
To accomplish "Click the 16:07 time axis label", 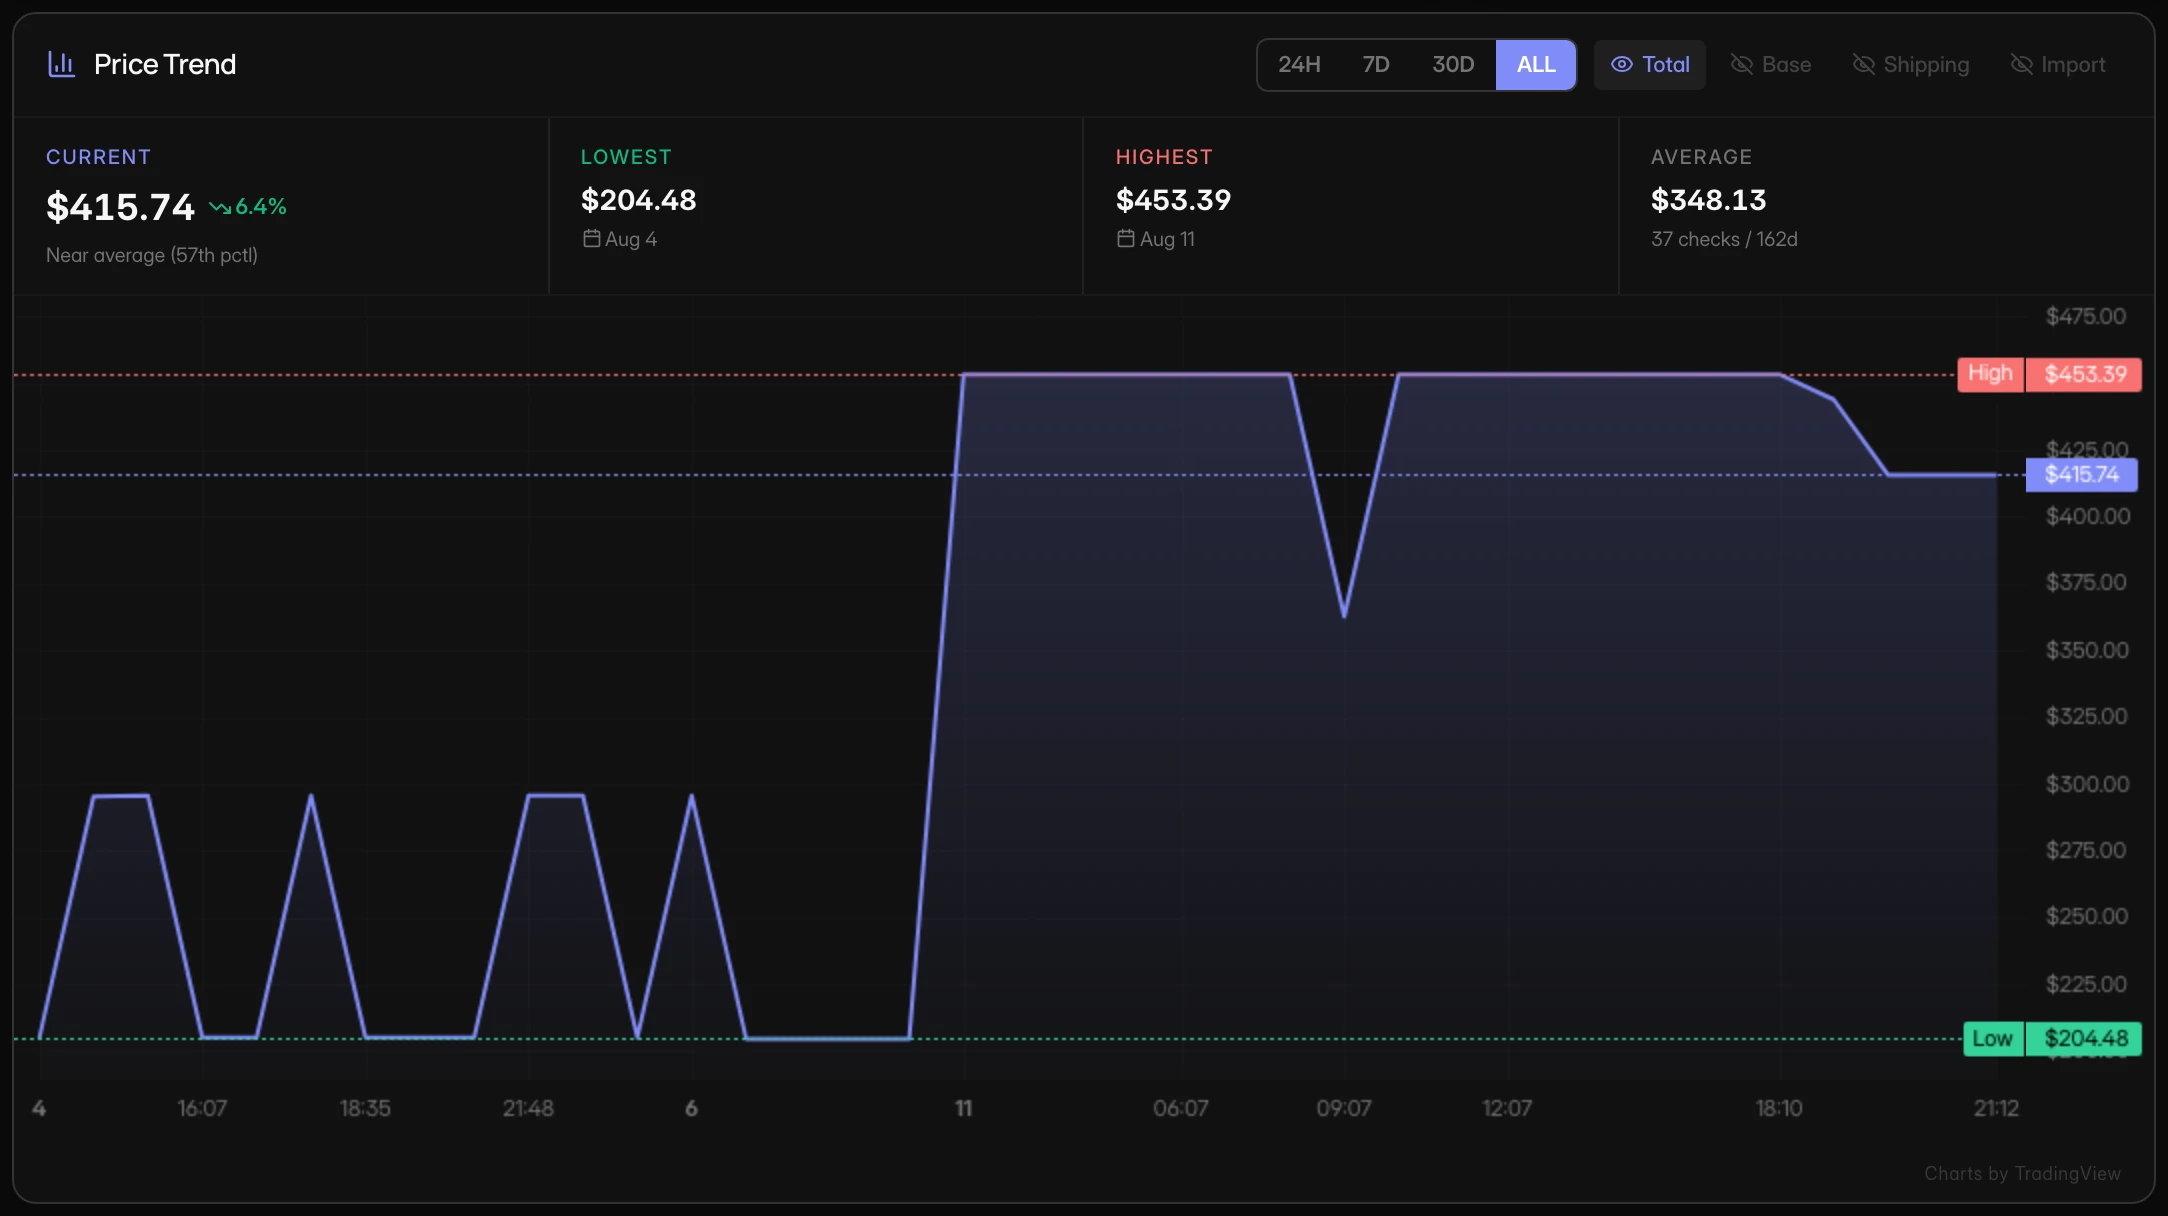I will (x=202, y=1108).
